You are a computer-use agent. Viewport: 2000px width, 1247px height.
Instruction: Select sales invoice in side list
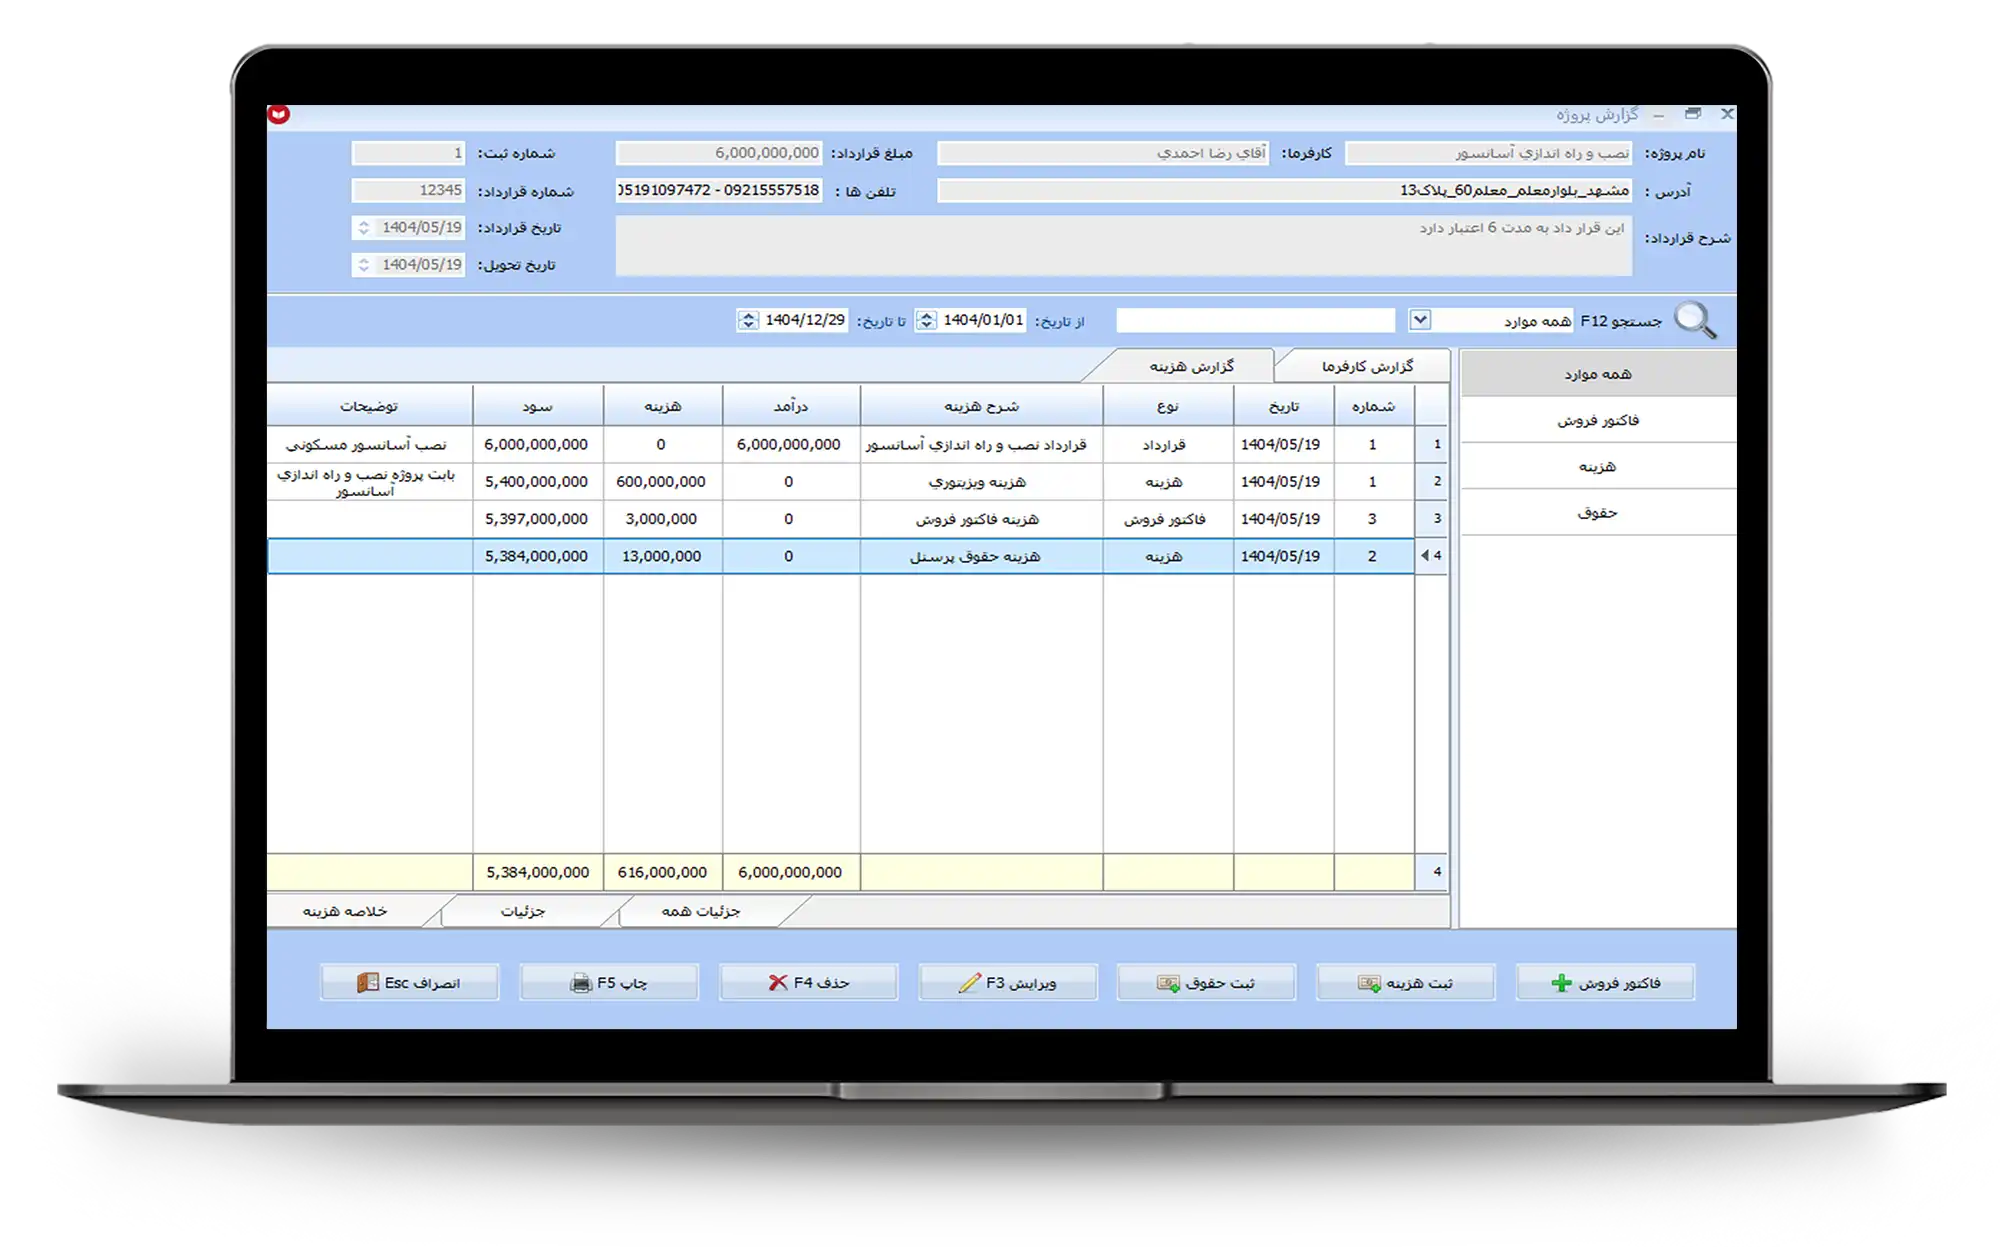(x=1597, y=421)
